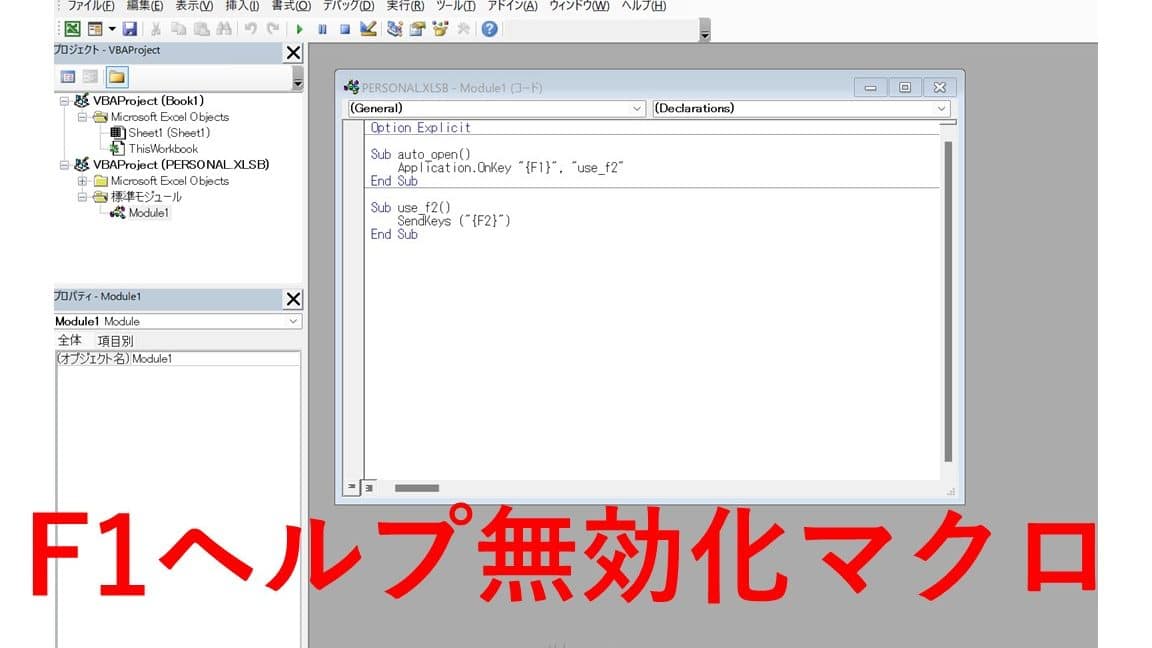Select ThisWorkbook in the project tree
Viewport: 1152px width, 648px height.
(163, 149)
